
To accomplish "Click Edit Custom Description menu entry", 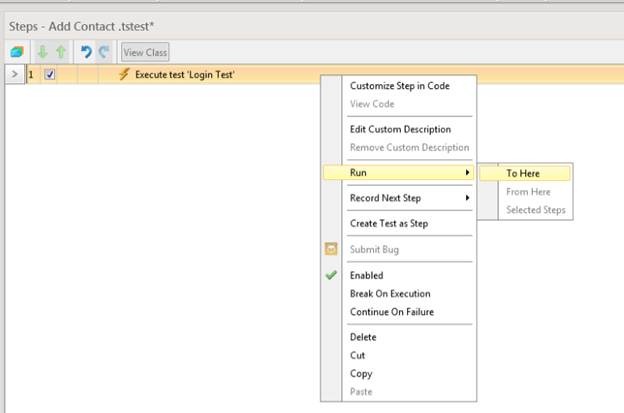I will click(400, 129).
